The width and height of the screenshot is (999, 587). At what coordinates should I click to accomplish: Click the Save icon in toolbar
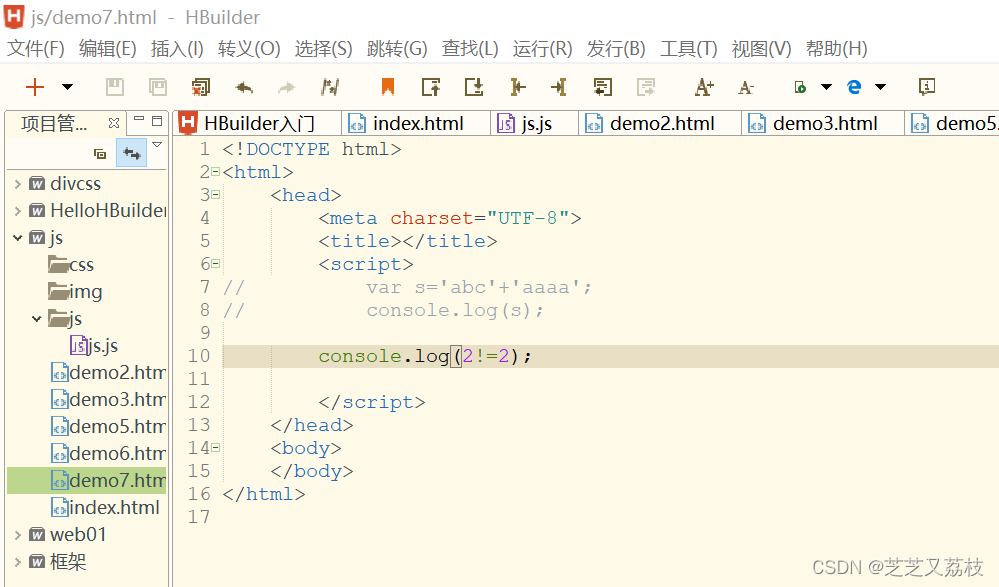tap(115, 87)
